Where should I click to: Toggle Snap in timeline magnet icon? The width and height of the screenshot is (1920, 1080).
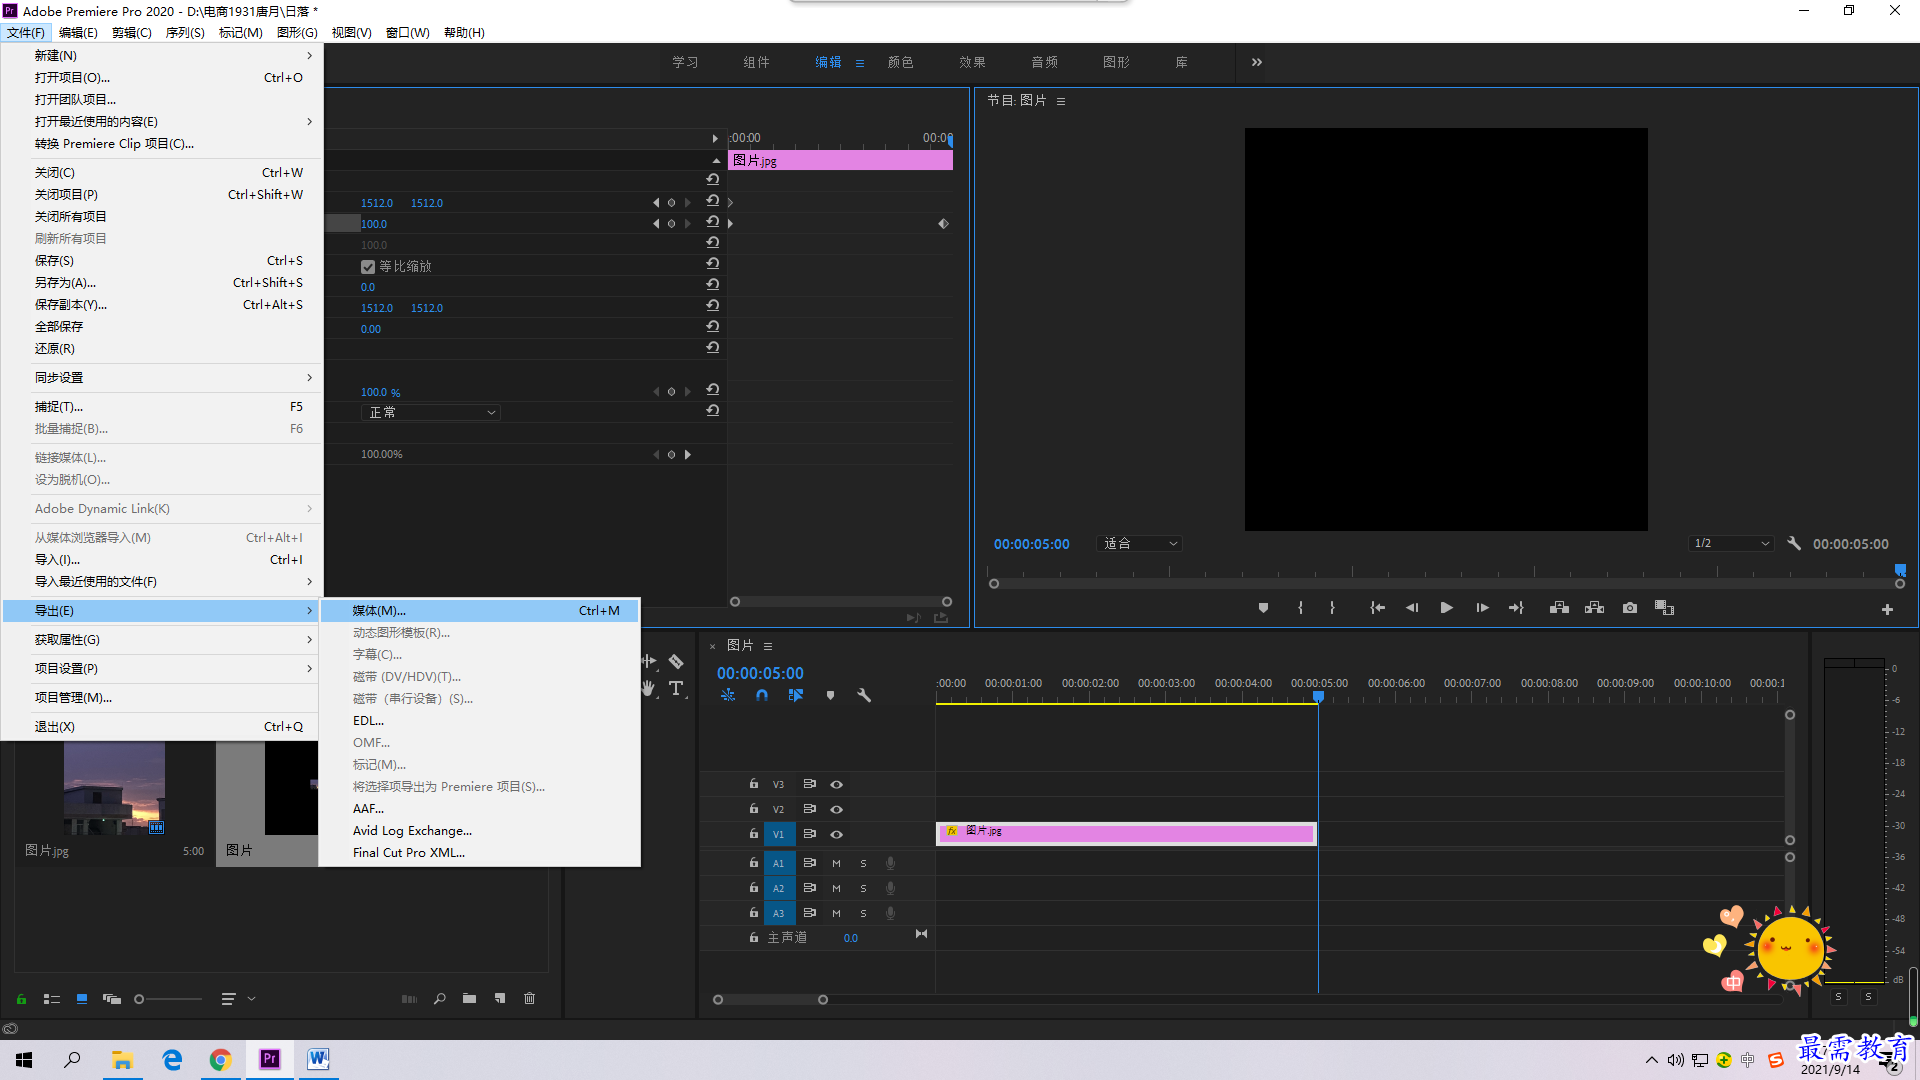[762, 695]
